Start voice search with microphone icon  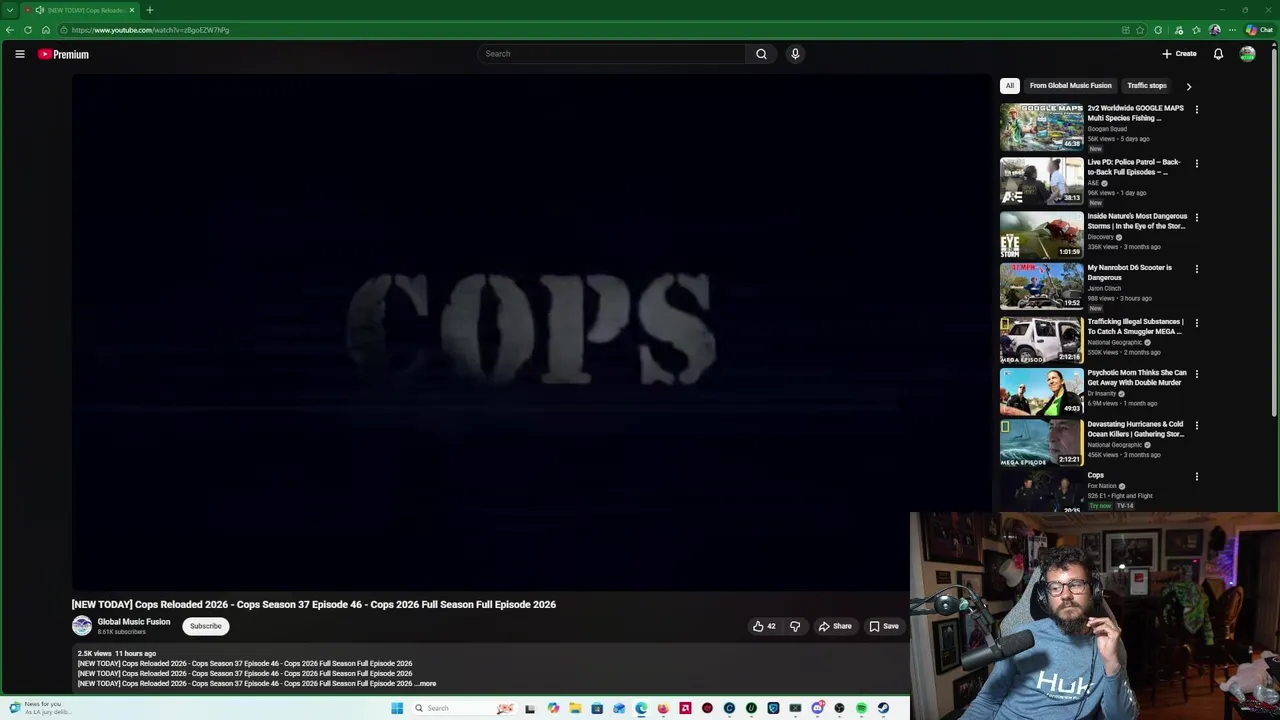click(795, 54)
